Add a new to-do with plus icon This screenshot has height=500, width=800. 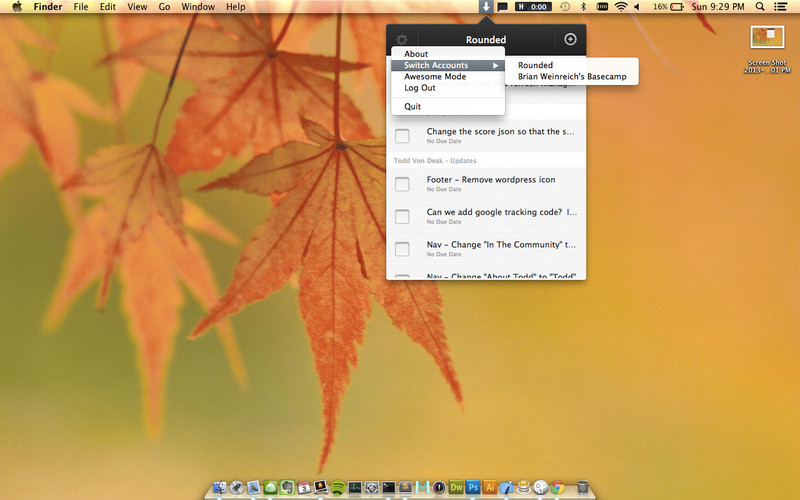[570, 39]
